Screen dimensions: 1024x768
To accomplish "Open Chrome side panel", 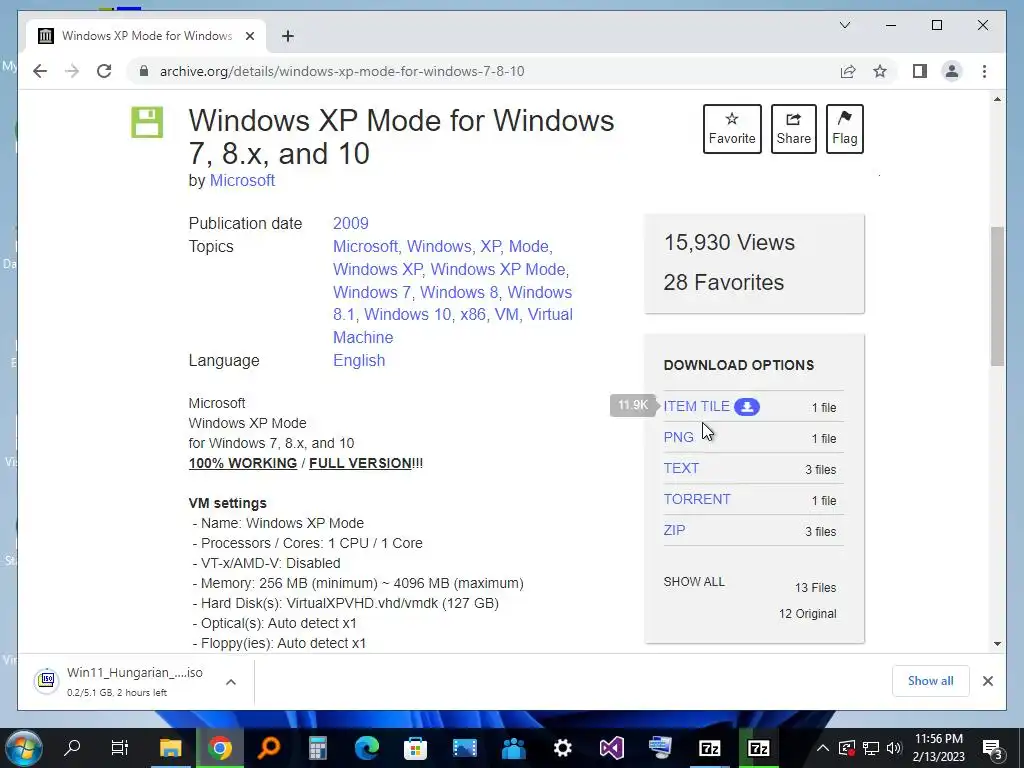I will (x=920, y=71).
